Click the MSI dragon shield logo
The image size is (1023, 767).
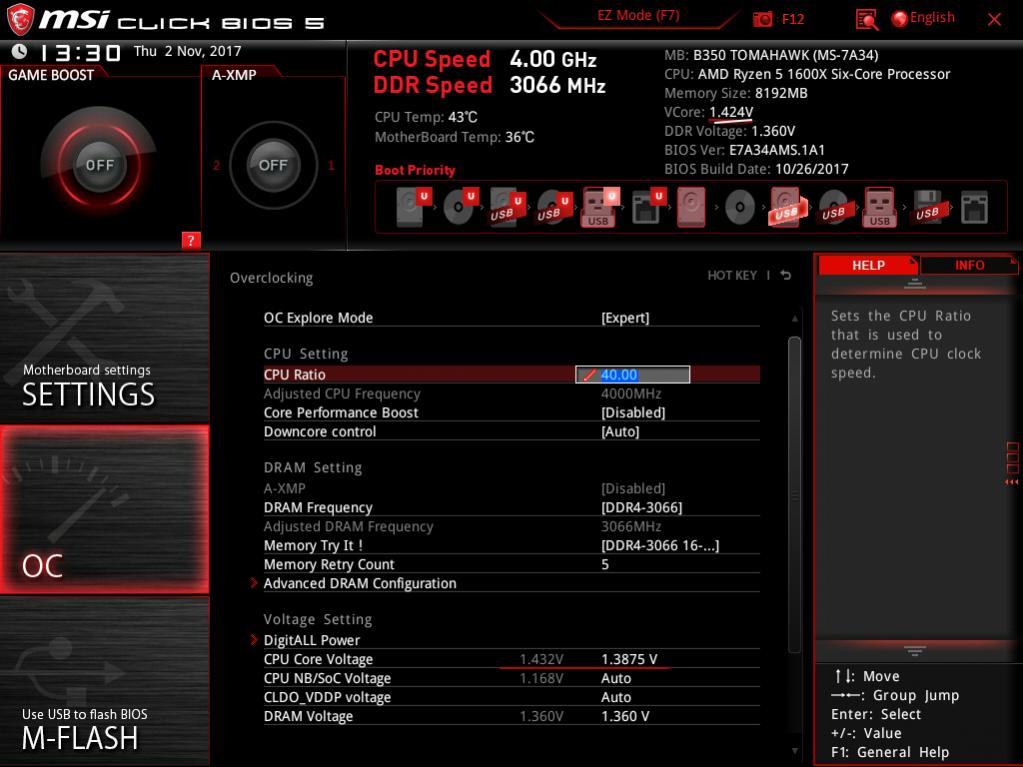pos(20,19)
